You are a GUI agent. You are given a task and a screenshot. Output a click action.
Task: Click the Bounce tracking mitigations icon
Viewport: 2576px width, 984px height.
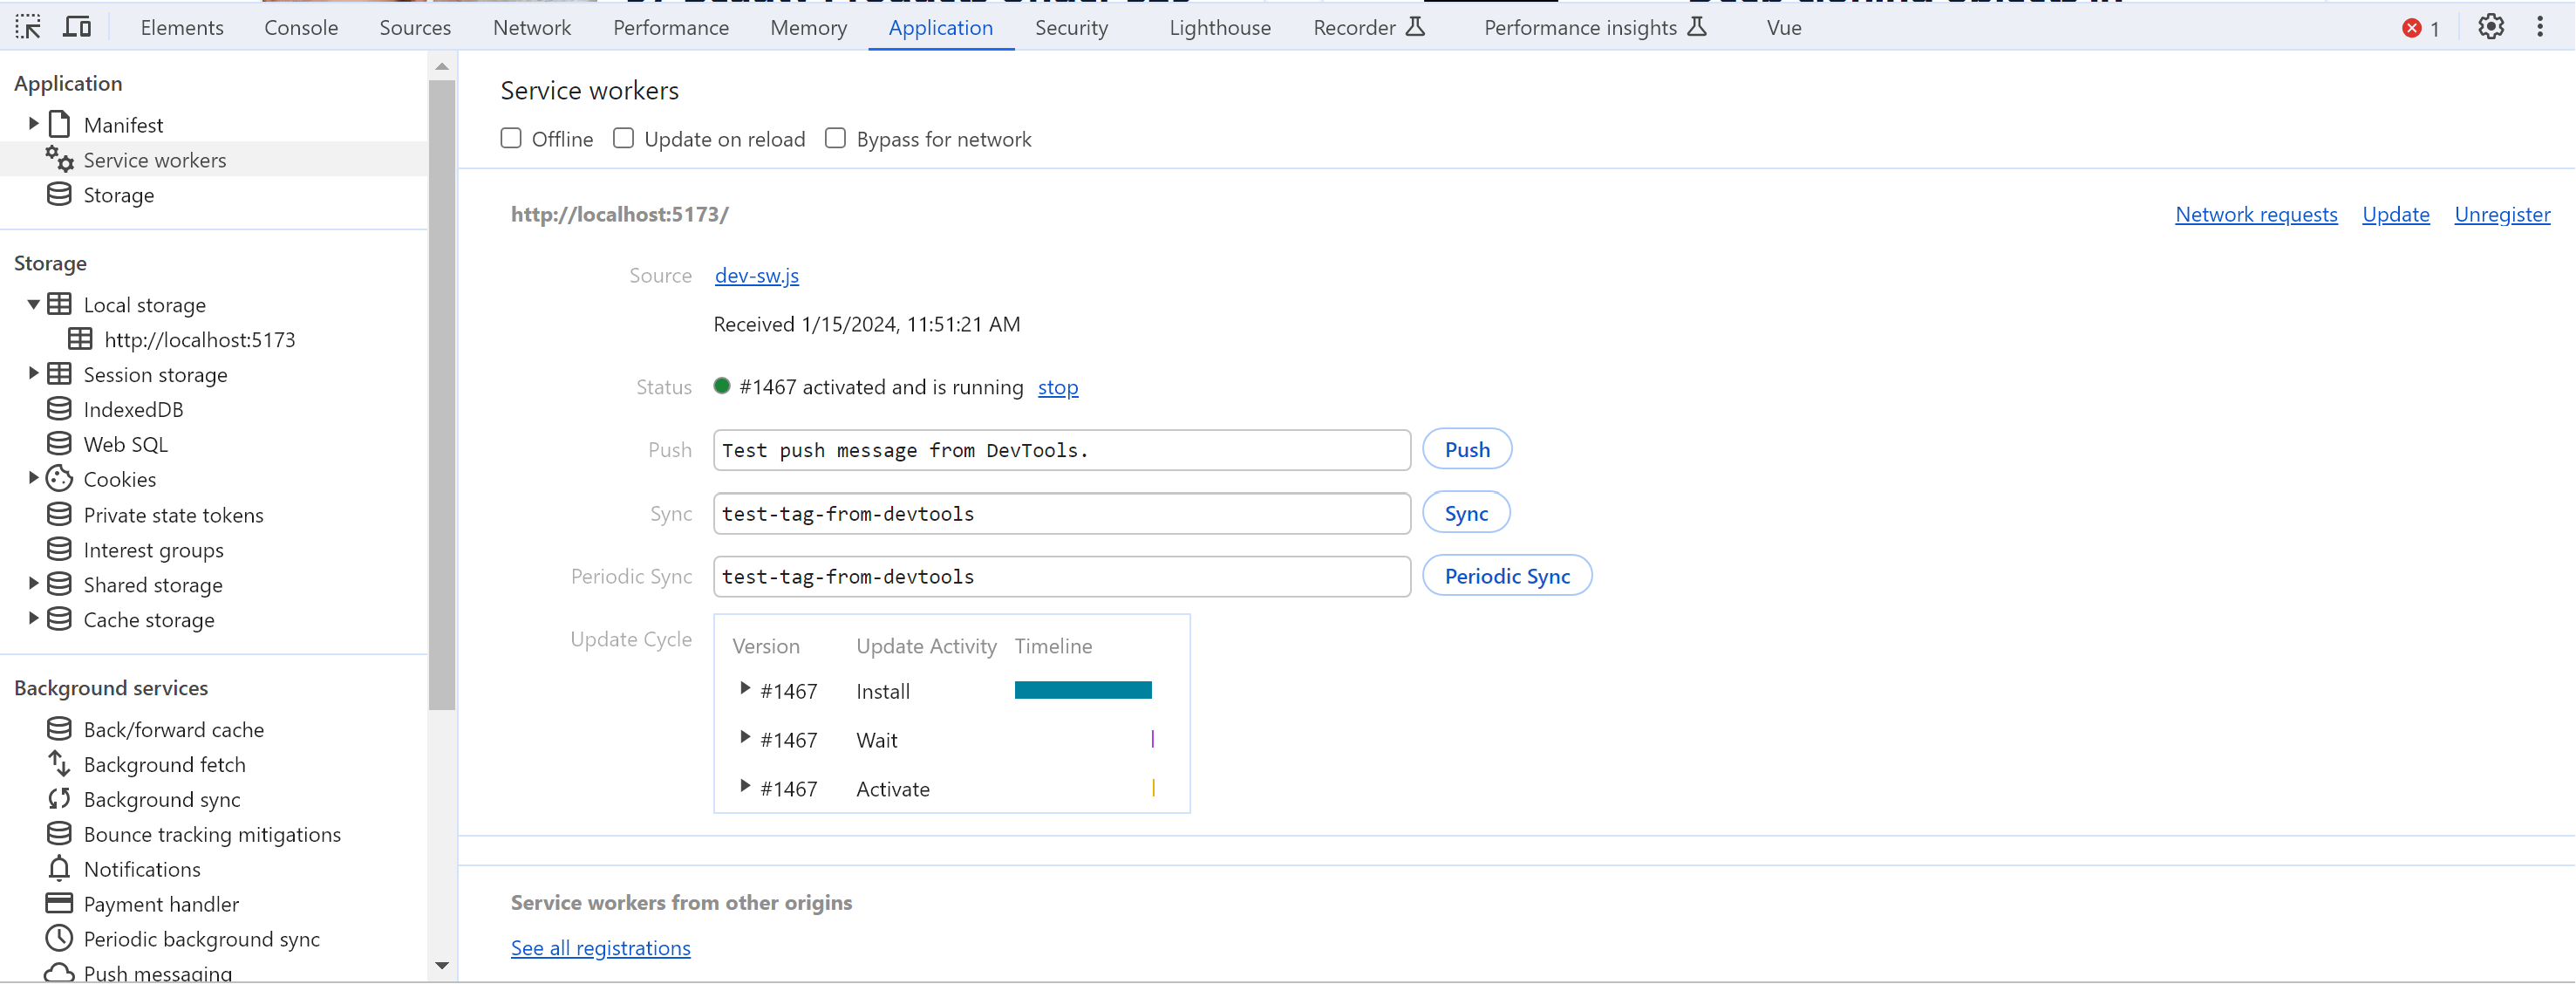(60, 834)
